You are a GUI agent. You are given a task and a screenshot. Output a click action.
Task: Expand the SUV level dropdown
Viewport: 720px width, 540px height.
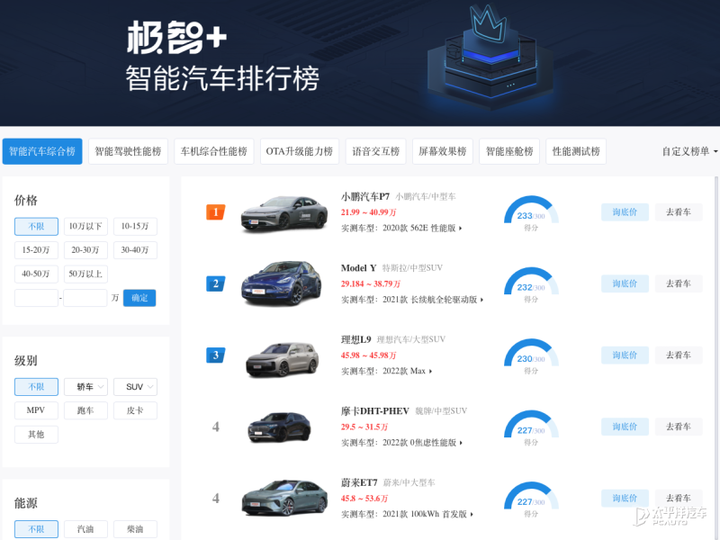[135, 387]
